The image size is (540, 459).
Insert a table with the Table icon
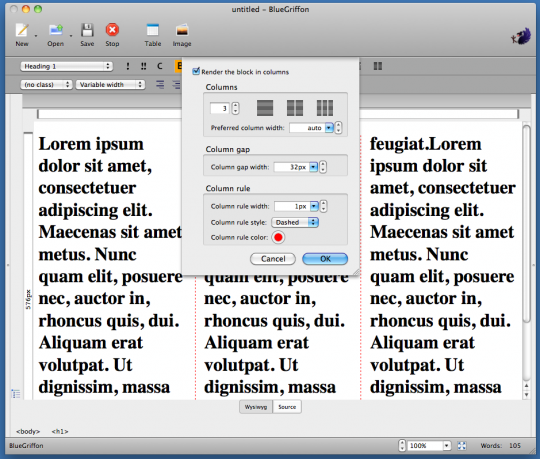point(153,30)
